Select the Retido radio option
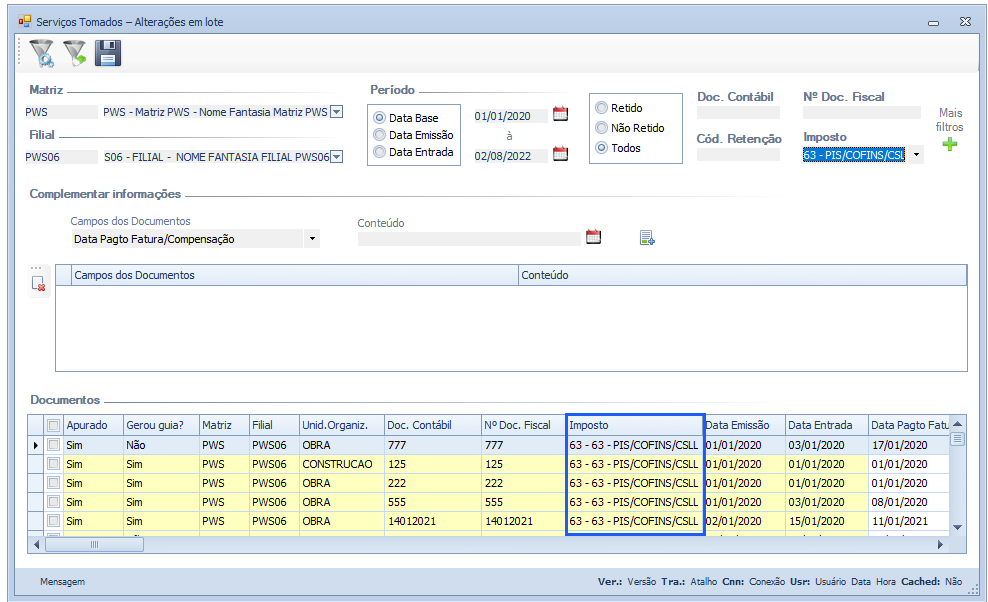 (x=601, y=108)
